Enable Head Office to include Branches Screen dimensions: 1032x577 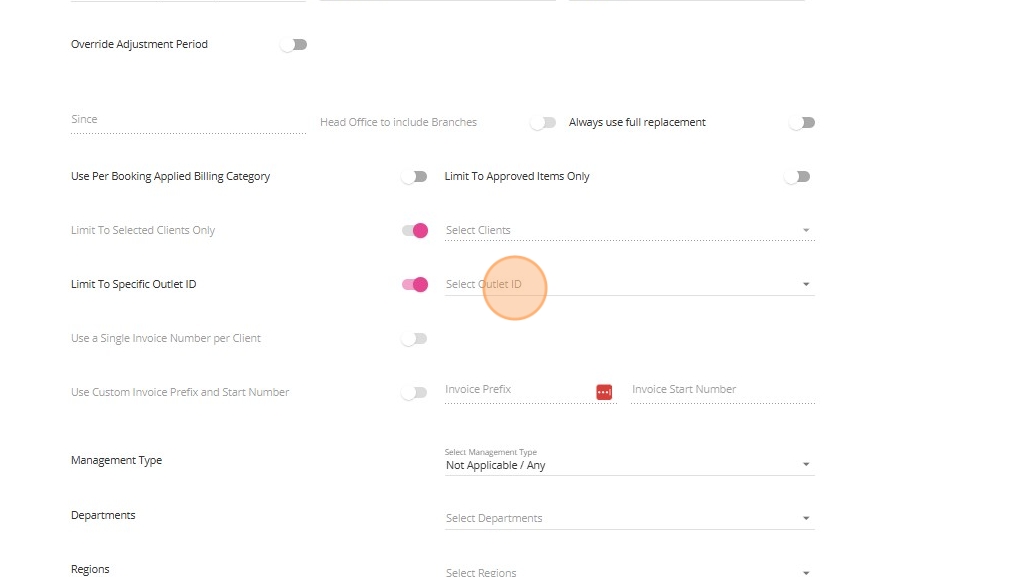(543, 122)
